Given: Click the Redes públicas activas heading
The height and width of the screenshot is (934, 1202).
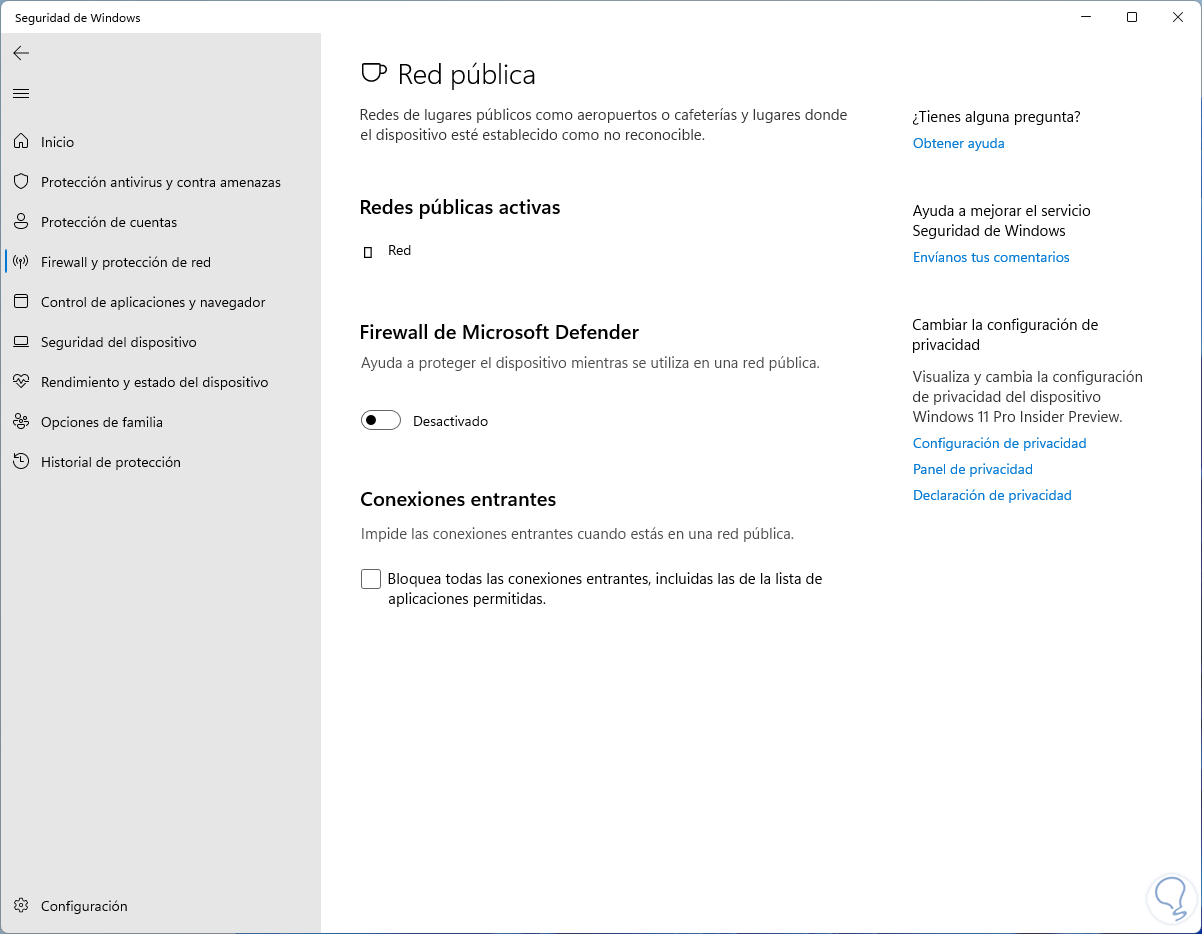Looking at the screenshot, I should tap(459, 207).
